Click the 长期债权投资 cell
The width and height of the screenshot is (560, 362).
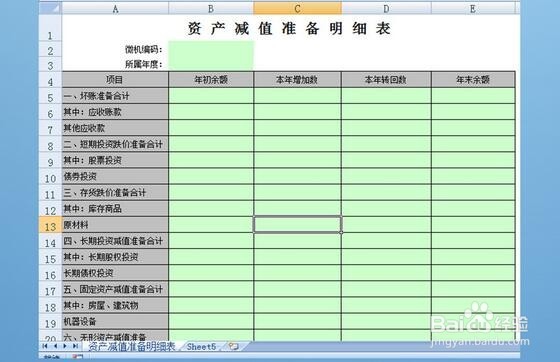tap(115, 273)
